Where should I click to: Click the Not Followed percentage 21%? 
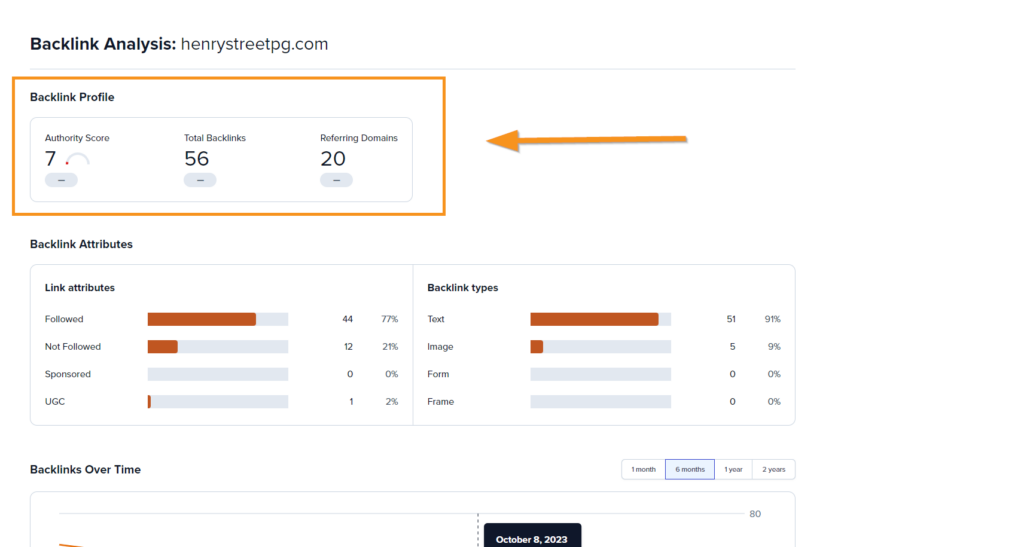click(390, 347)
